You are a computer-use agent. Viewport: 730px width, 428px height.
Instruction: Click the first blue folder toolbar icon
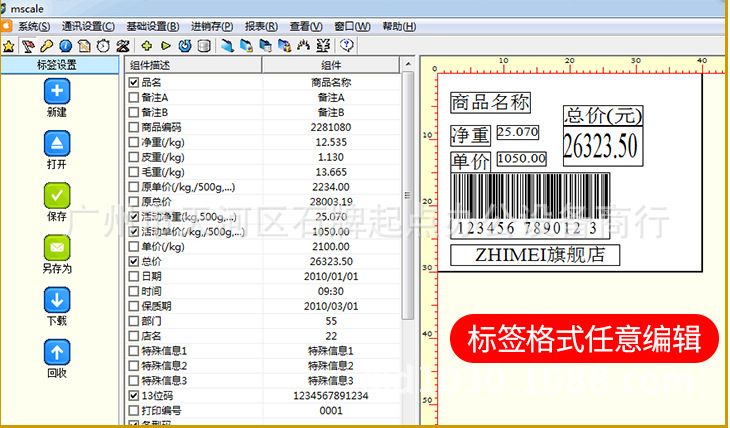pyautogui.click(x=227, y=46)
